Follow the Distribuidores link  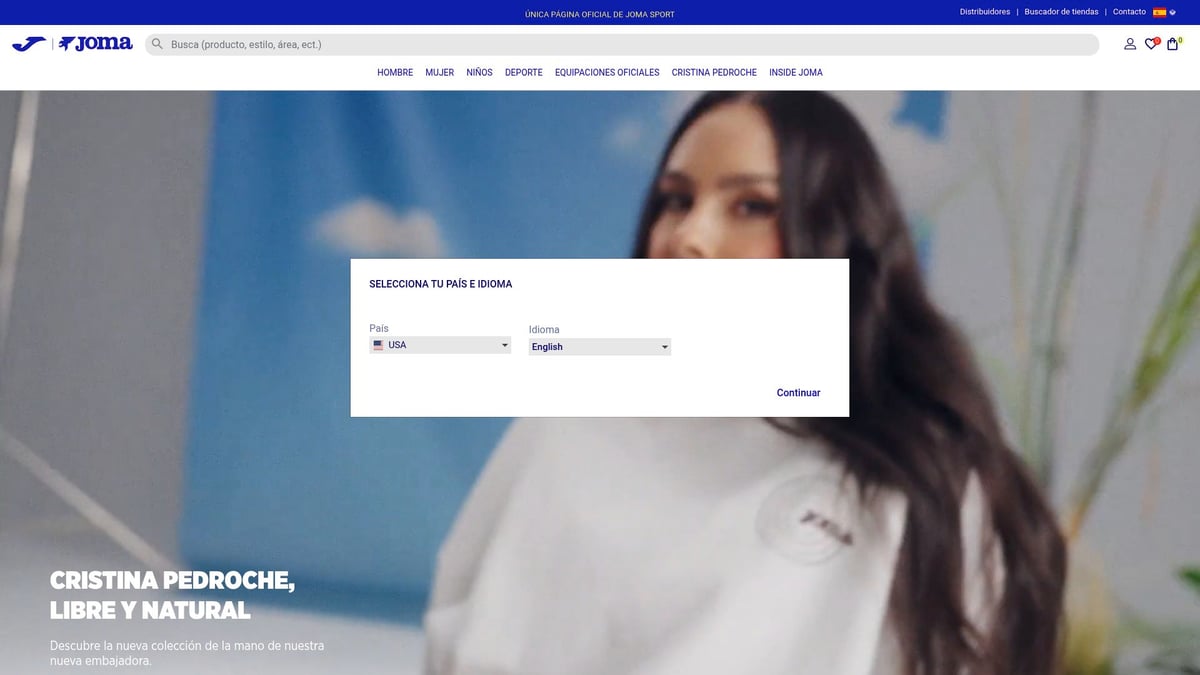[x=985, y=12]
